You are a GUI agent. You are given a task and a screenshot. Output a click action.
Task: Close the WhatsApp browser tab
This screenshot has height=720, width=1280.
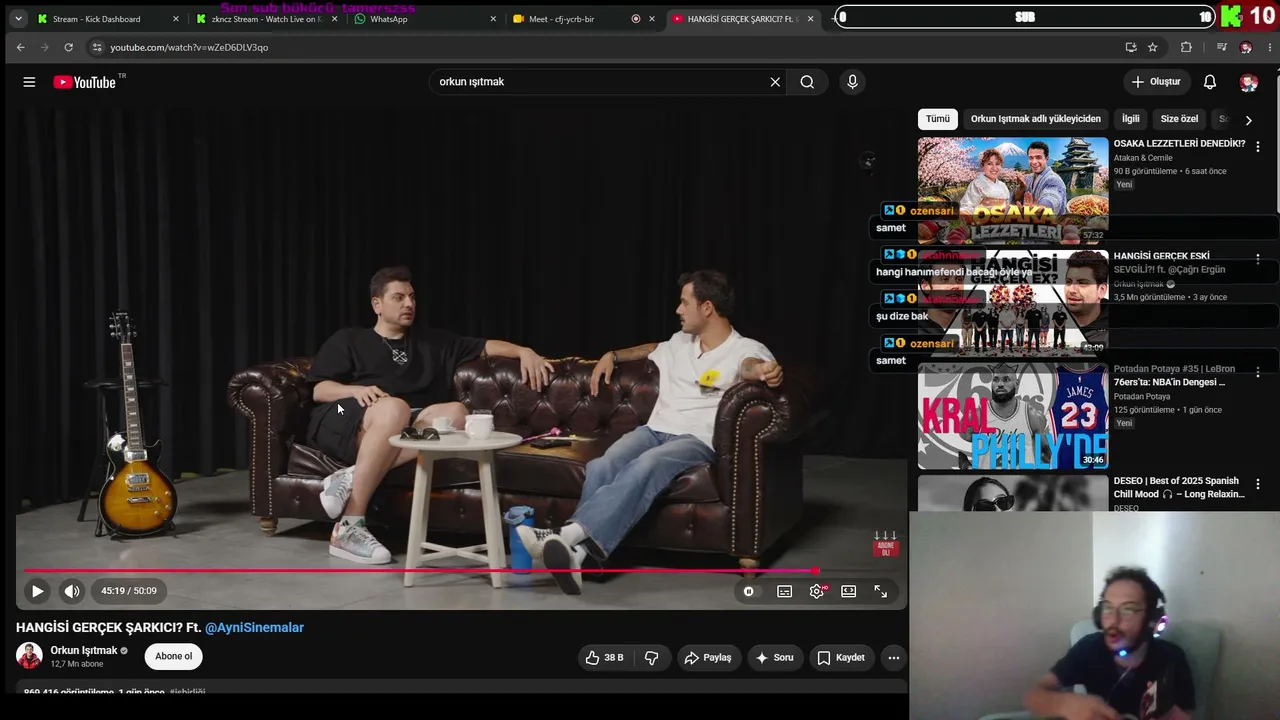click(493, 19)
